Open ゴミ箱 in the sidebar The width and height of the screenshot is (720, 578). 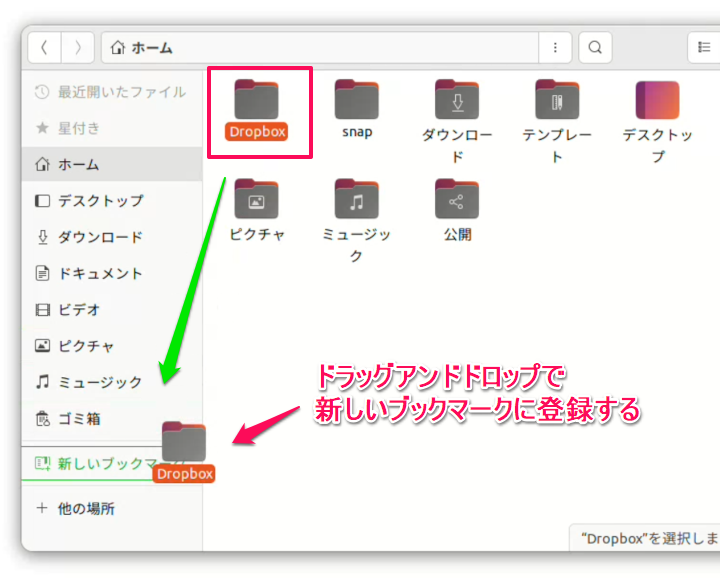112,418
